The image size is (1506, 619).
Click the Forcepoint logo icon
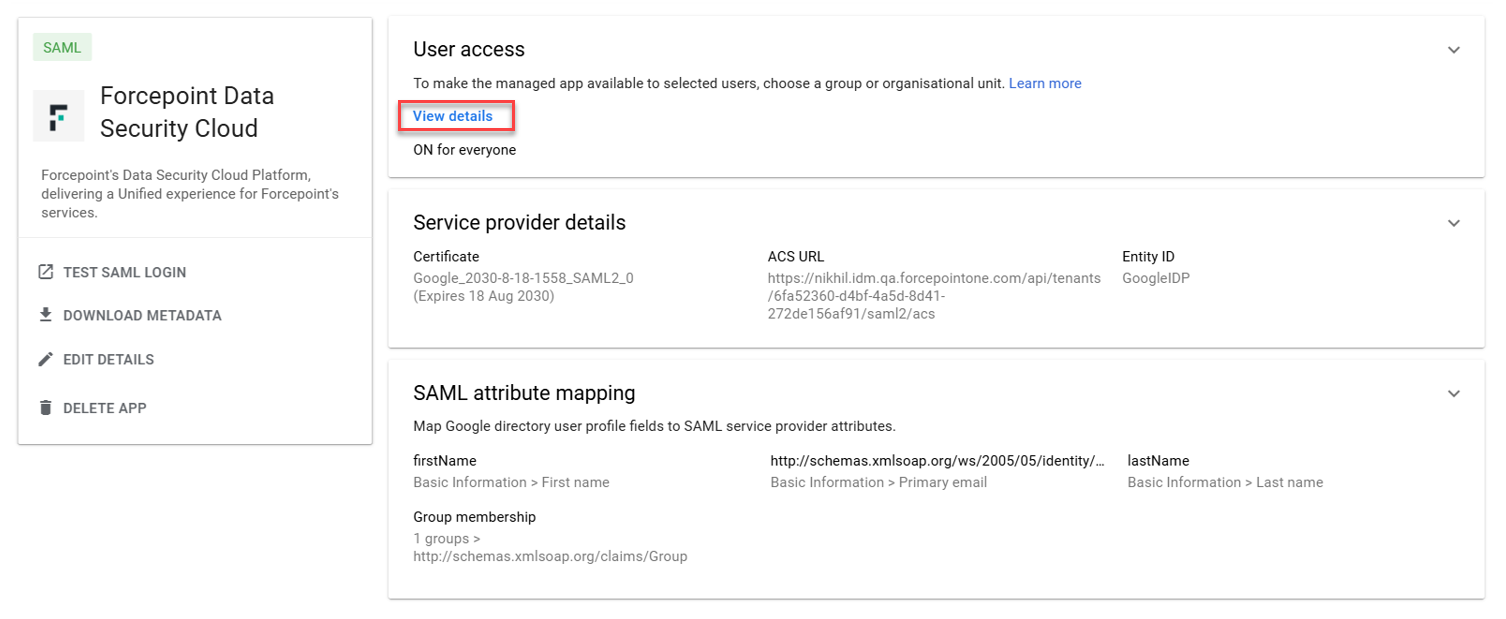pyautogui.click(x=58, y=115)
